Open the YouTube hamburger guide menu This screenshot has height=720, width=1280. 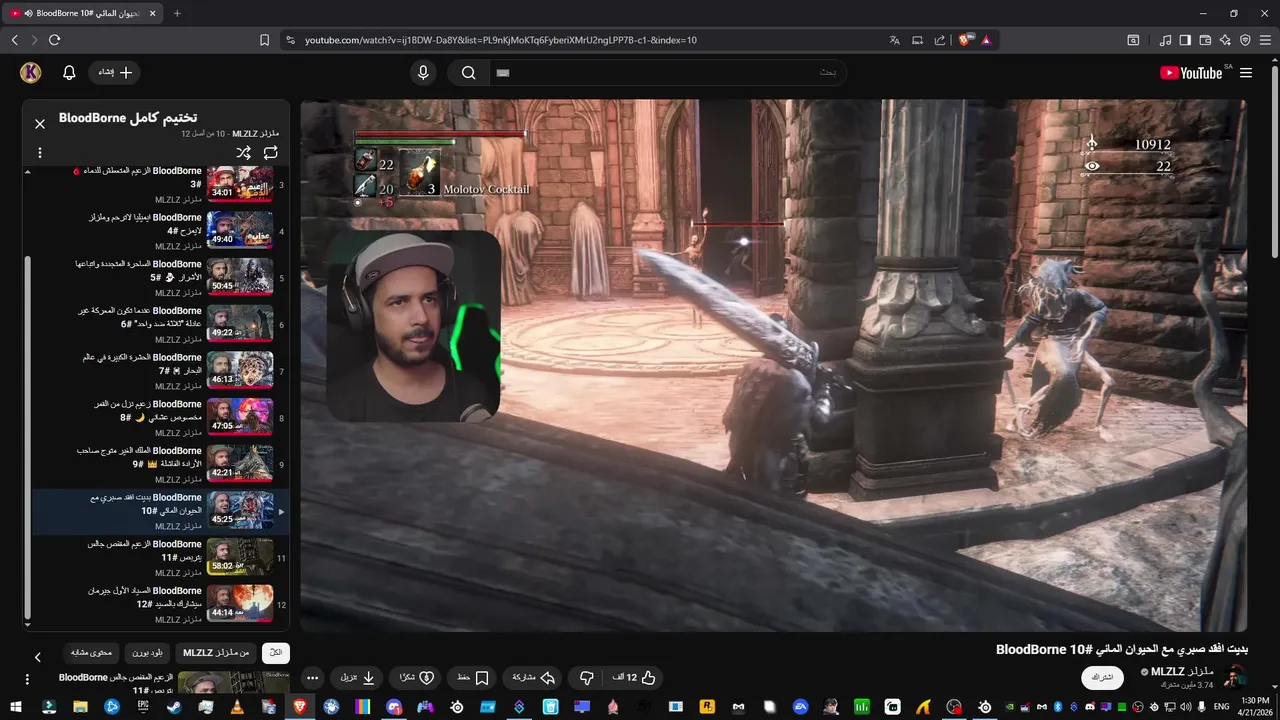[x=1246, y=73]
